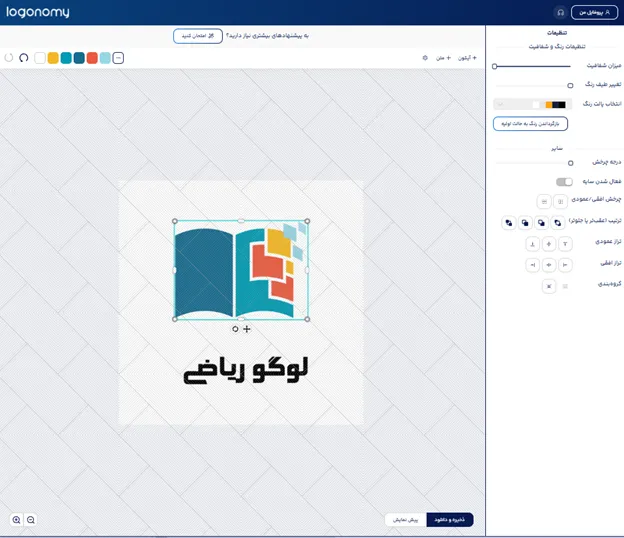Add an icon with '+ آیکون' button
The image size is (624, 538).
point(467,58)
